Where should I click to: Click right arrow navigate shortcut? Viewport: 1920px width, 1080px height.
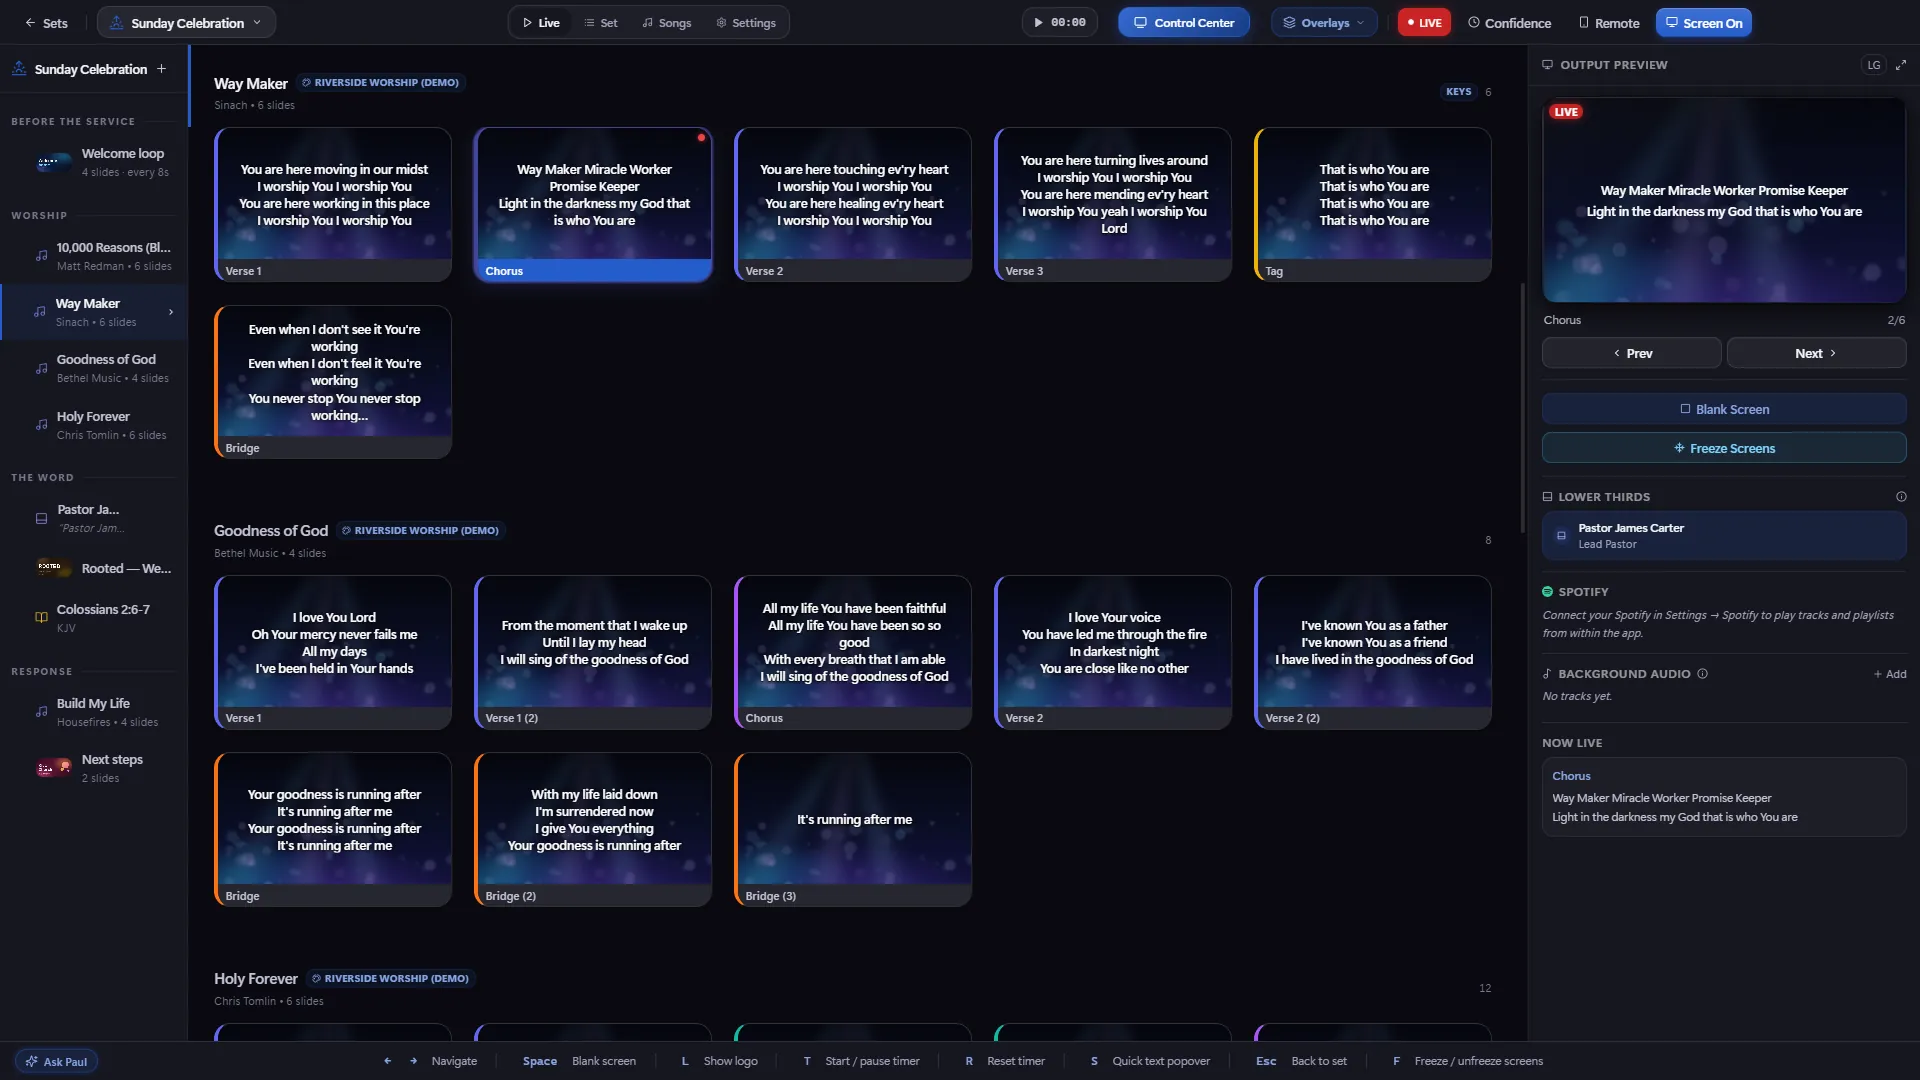tap(413, 1061)
